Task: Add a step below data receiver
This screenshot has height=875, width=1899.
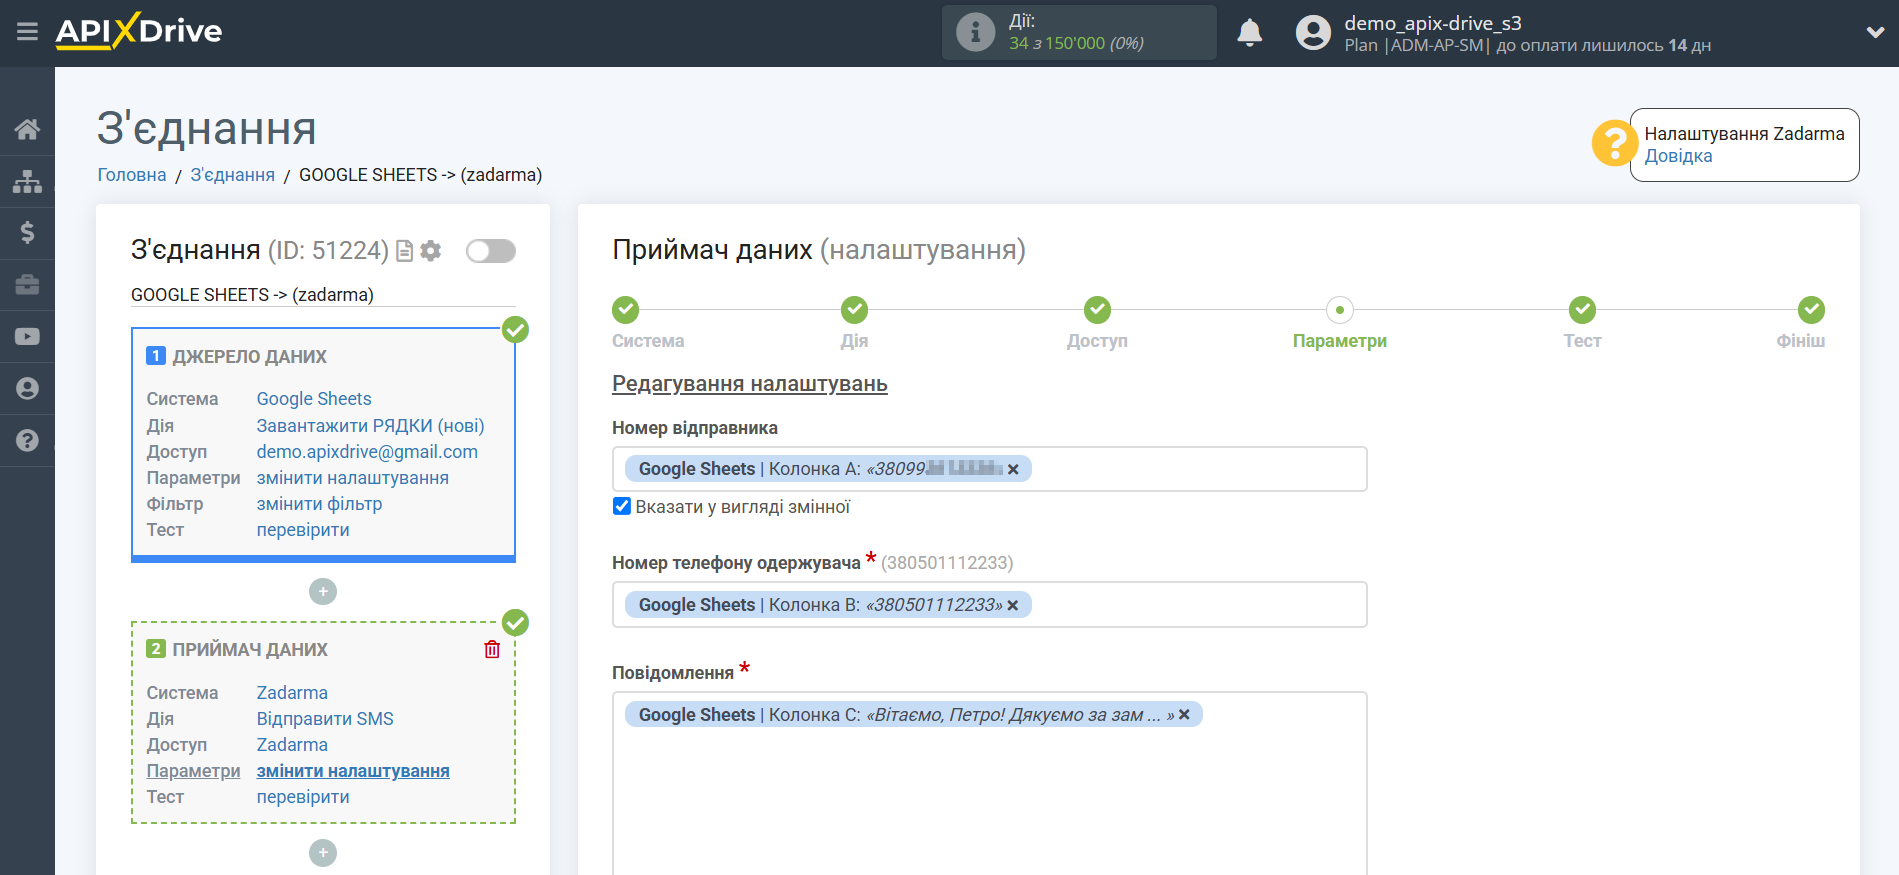Action: coord(323,853)
